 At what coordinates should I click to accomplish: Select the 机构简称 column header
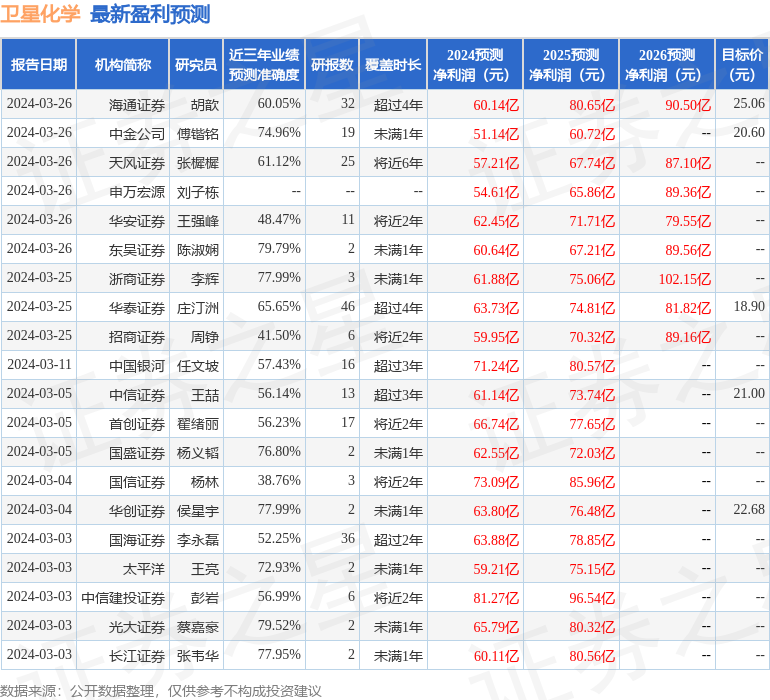[x=123, y=64]
